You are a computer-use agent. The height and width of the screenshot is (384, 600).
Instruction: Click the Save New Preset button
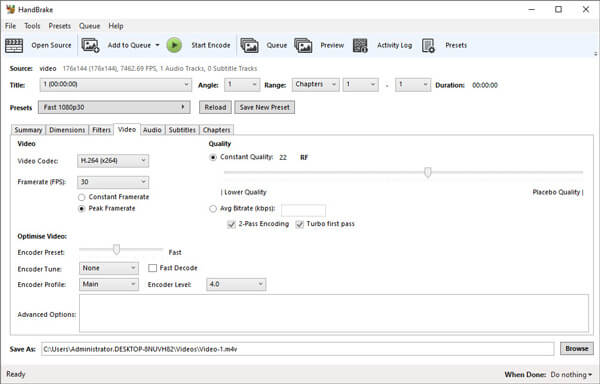[x=264, y=107]
